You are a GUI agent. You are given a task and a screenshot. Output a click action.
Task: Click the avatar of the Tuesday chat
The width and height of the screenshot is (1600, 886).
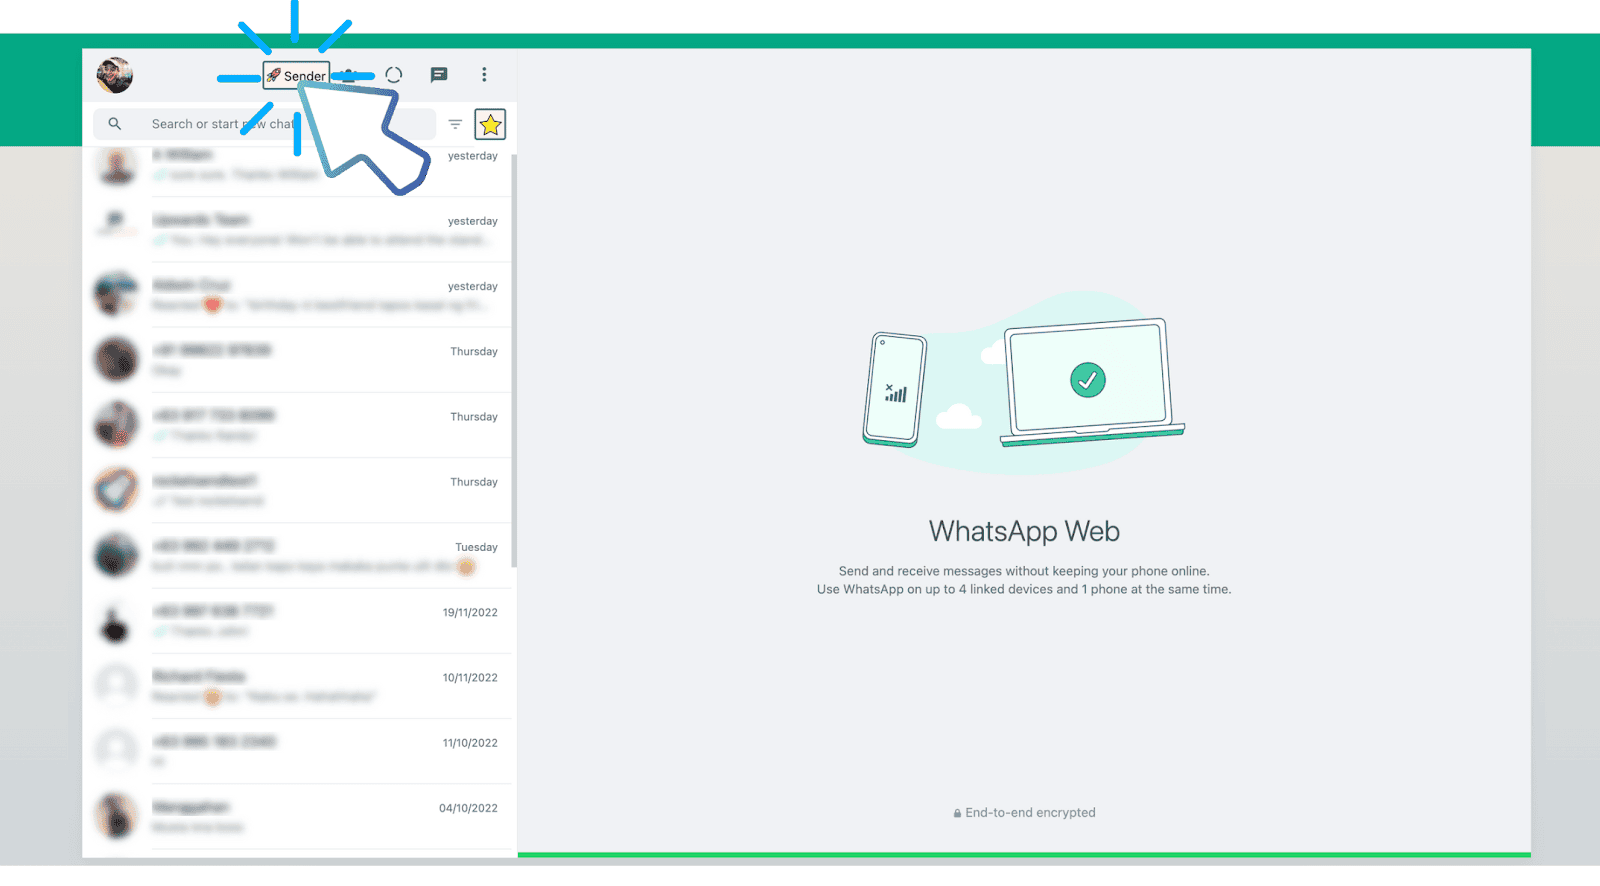pyautogui.click(x=116, y=556)
